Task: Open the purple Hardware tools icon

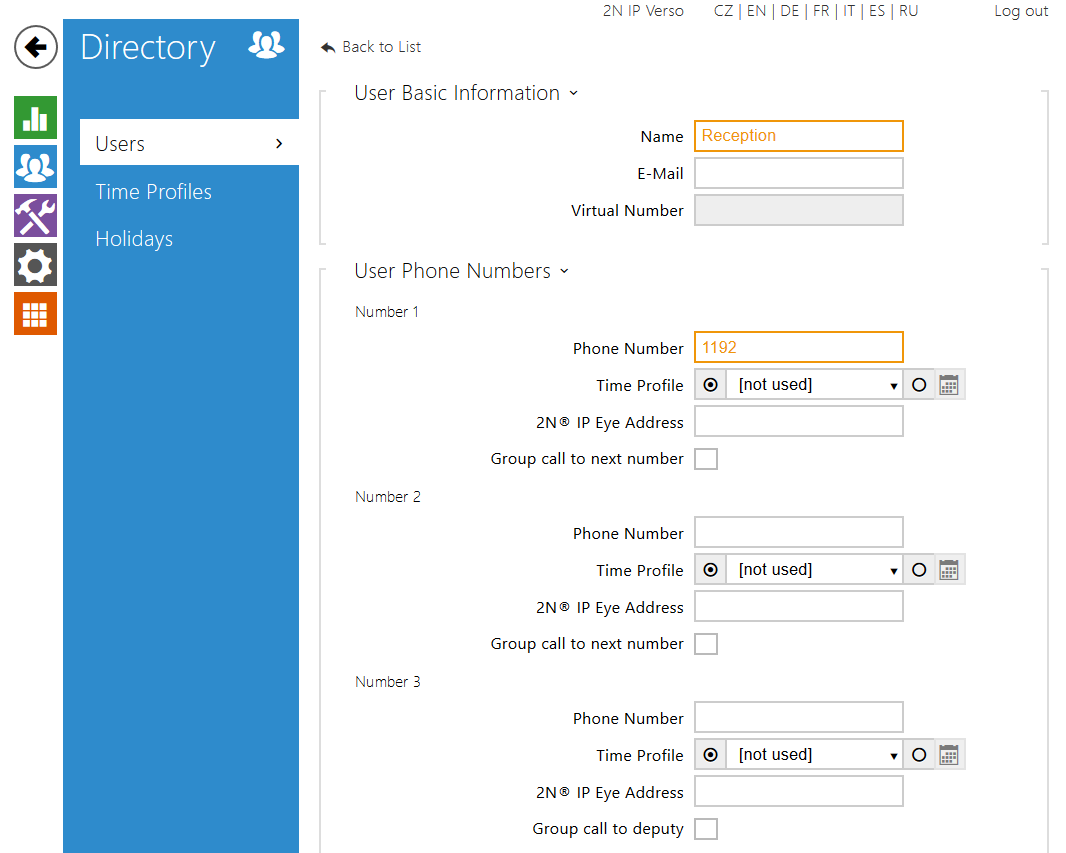Action: point(35,216)
